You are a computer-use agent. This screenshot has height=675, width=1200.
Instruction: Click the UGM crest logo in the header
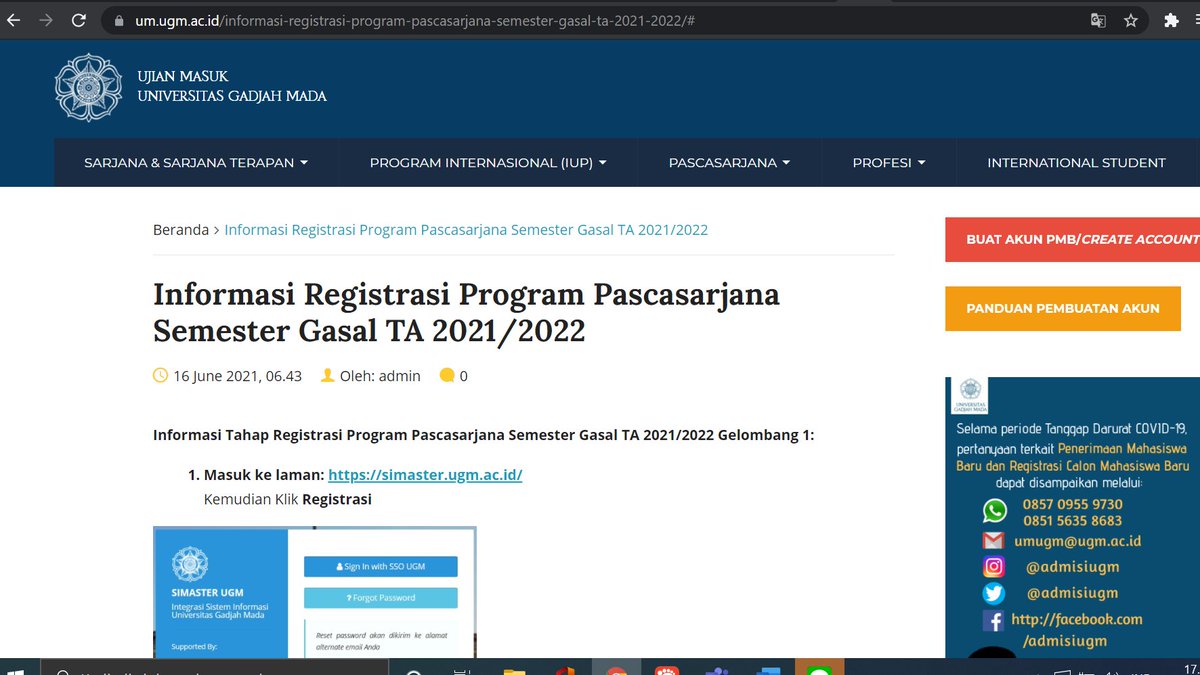point(88,87)
